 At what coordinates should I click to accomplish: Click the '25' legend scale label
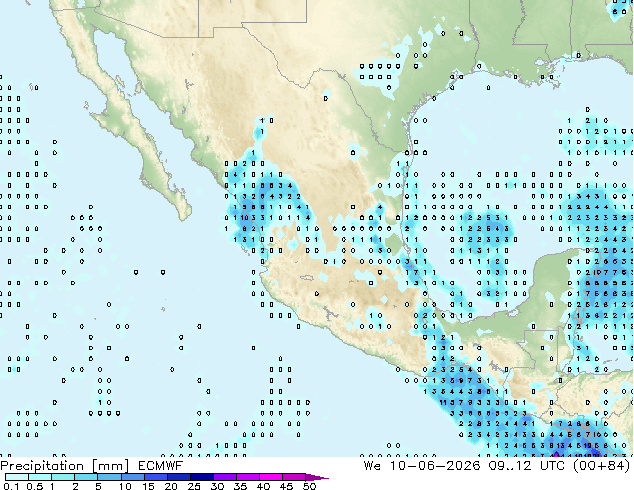[194, 486]
